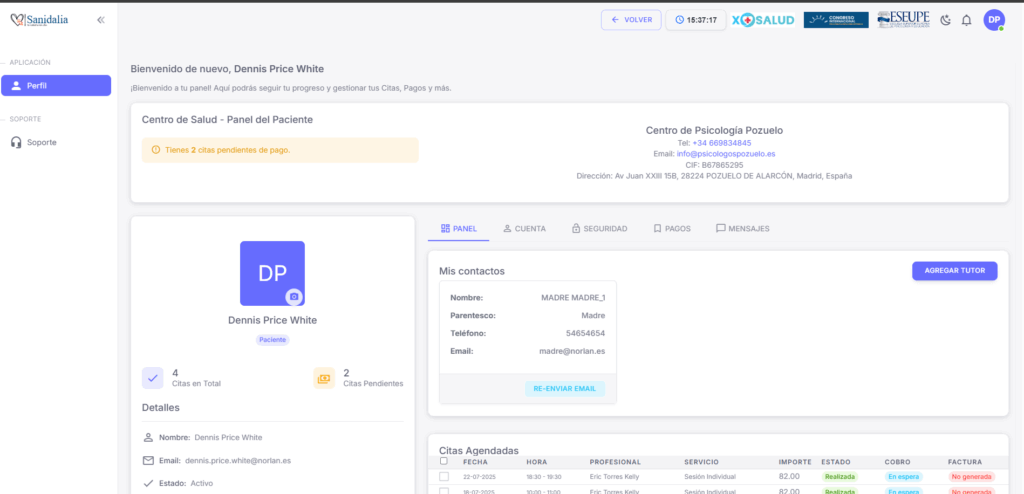Click the ESEUPE logo
This screenshot has width=1024, height=494.
[903, 20]
